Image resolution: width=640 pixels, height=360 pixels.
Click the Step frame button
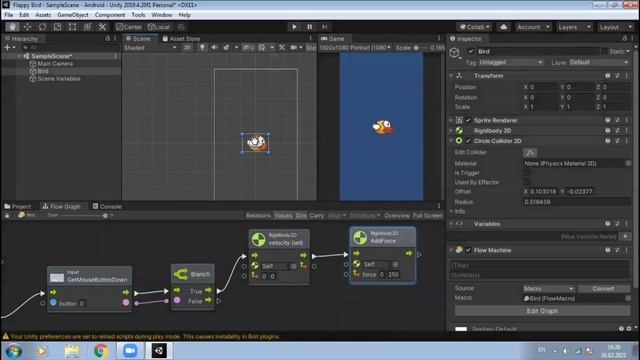pyautogui.click(x=324, y=27)
